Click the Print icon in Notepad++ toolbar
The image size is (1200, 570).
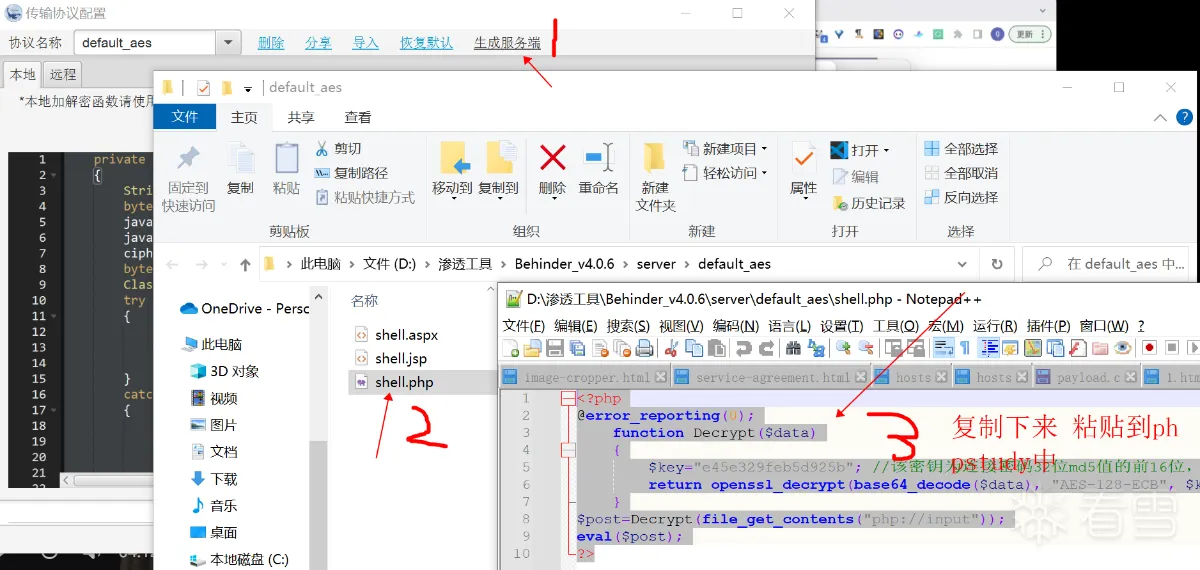[x=645, y=348]
